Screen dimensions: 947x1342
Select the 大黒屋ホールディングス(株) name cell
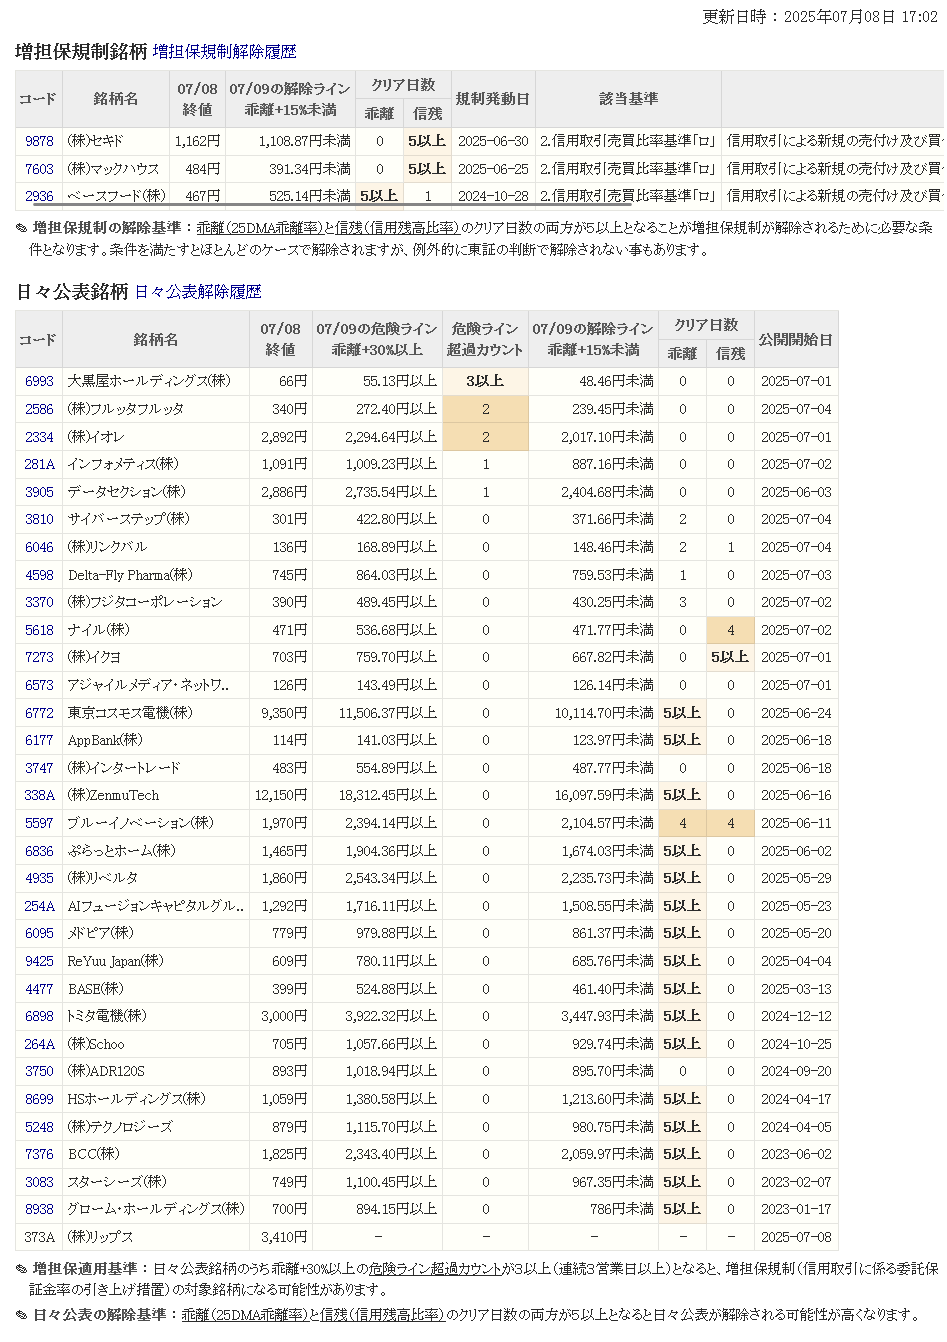(155, 381)
